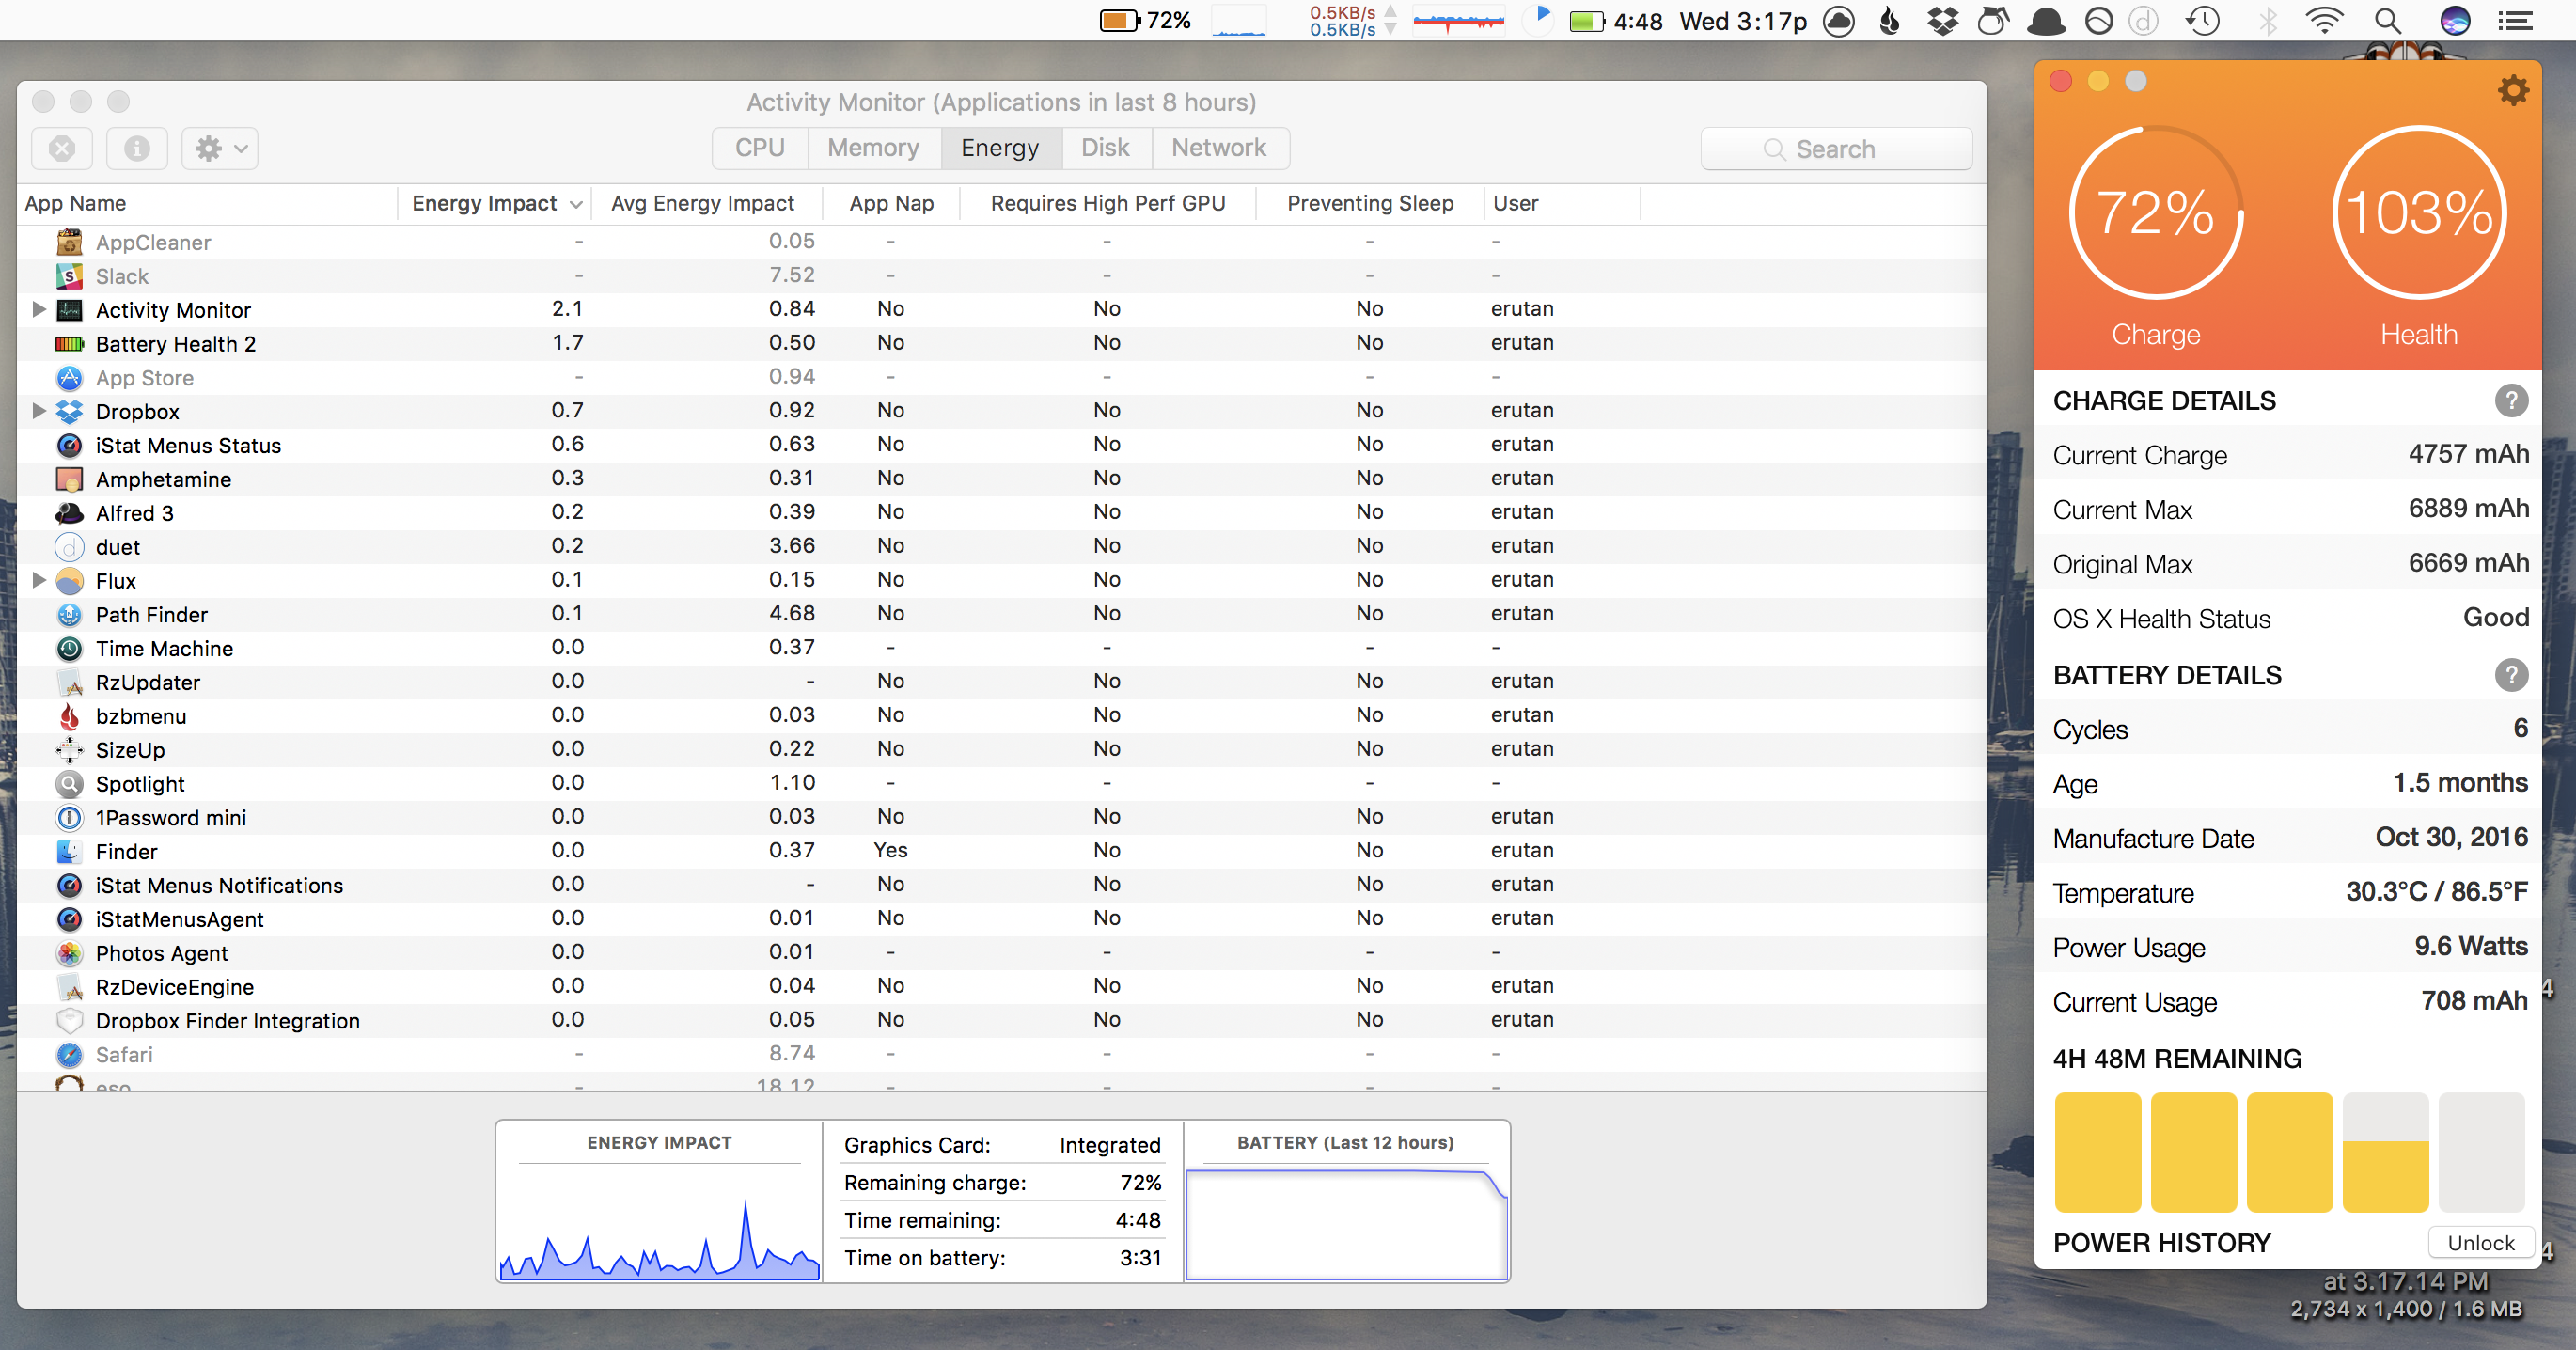The width and height of the screenshot is (2576, 1350).
Task: Open Battery Health settings gear icon
Action: click(2512, 91)
